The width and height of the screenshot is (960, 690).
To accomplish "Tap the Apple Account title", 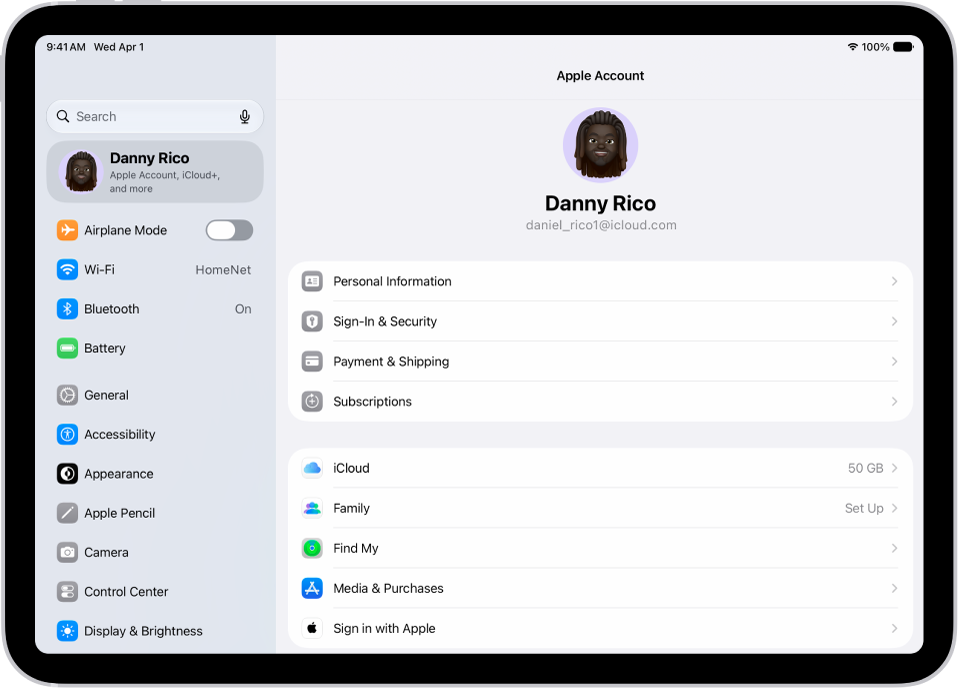I will [600, 76].
